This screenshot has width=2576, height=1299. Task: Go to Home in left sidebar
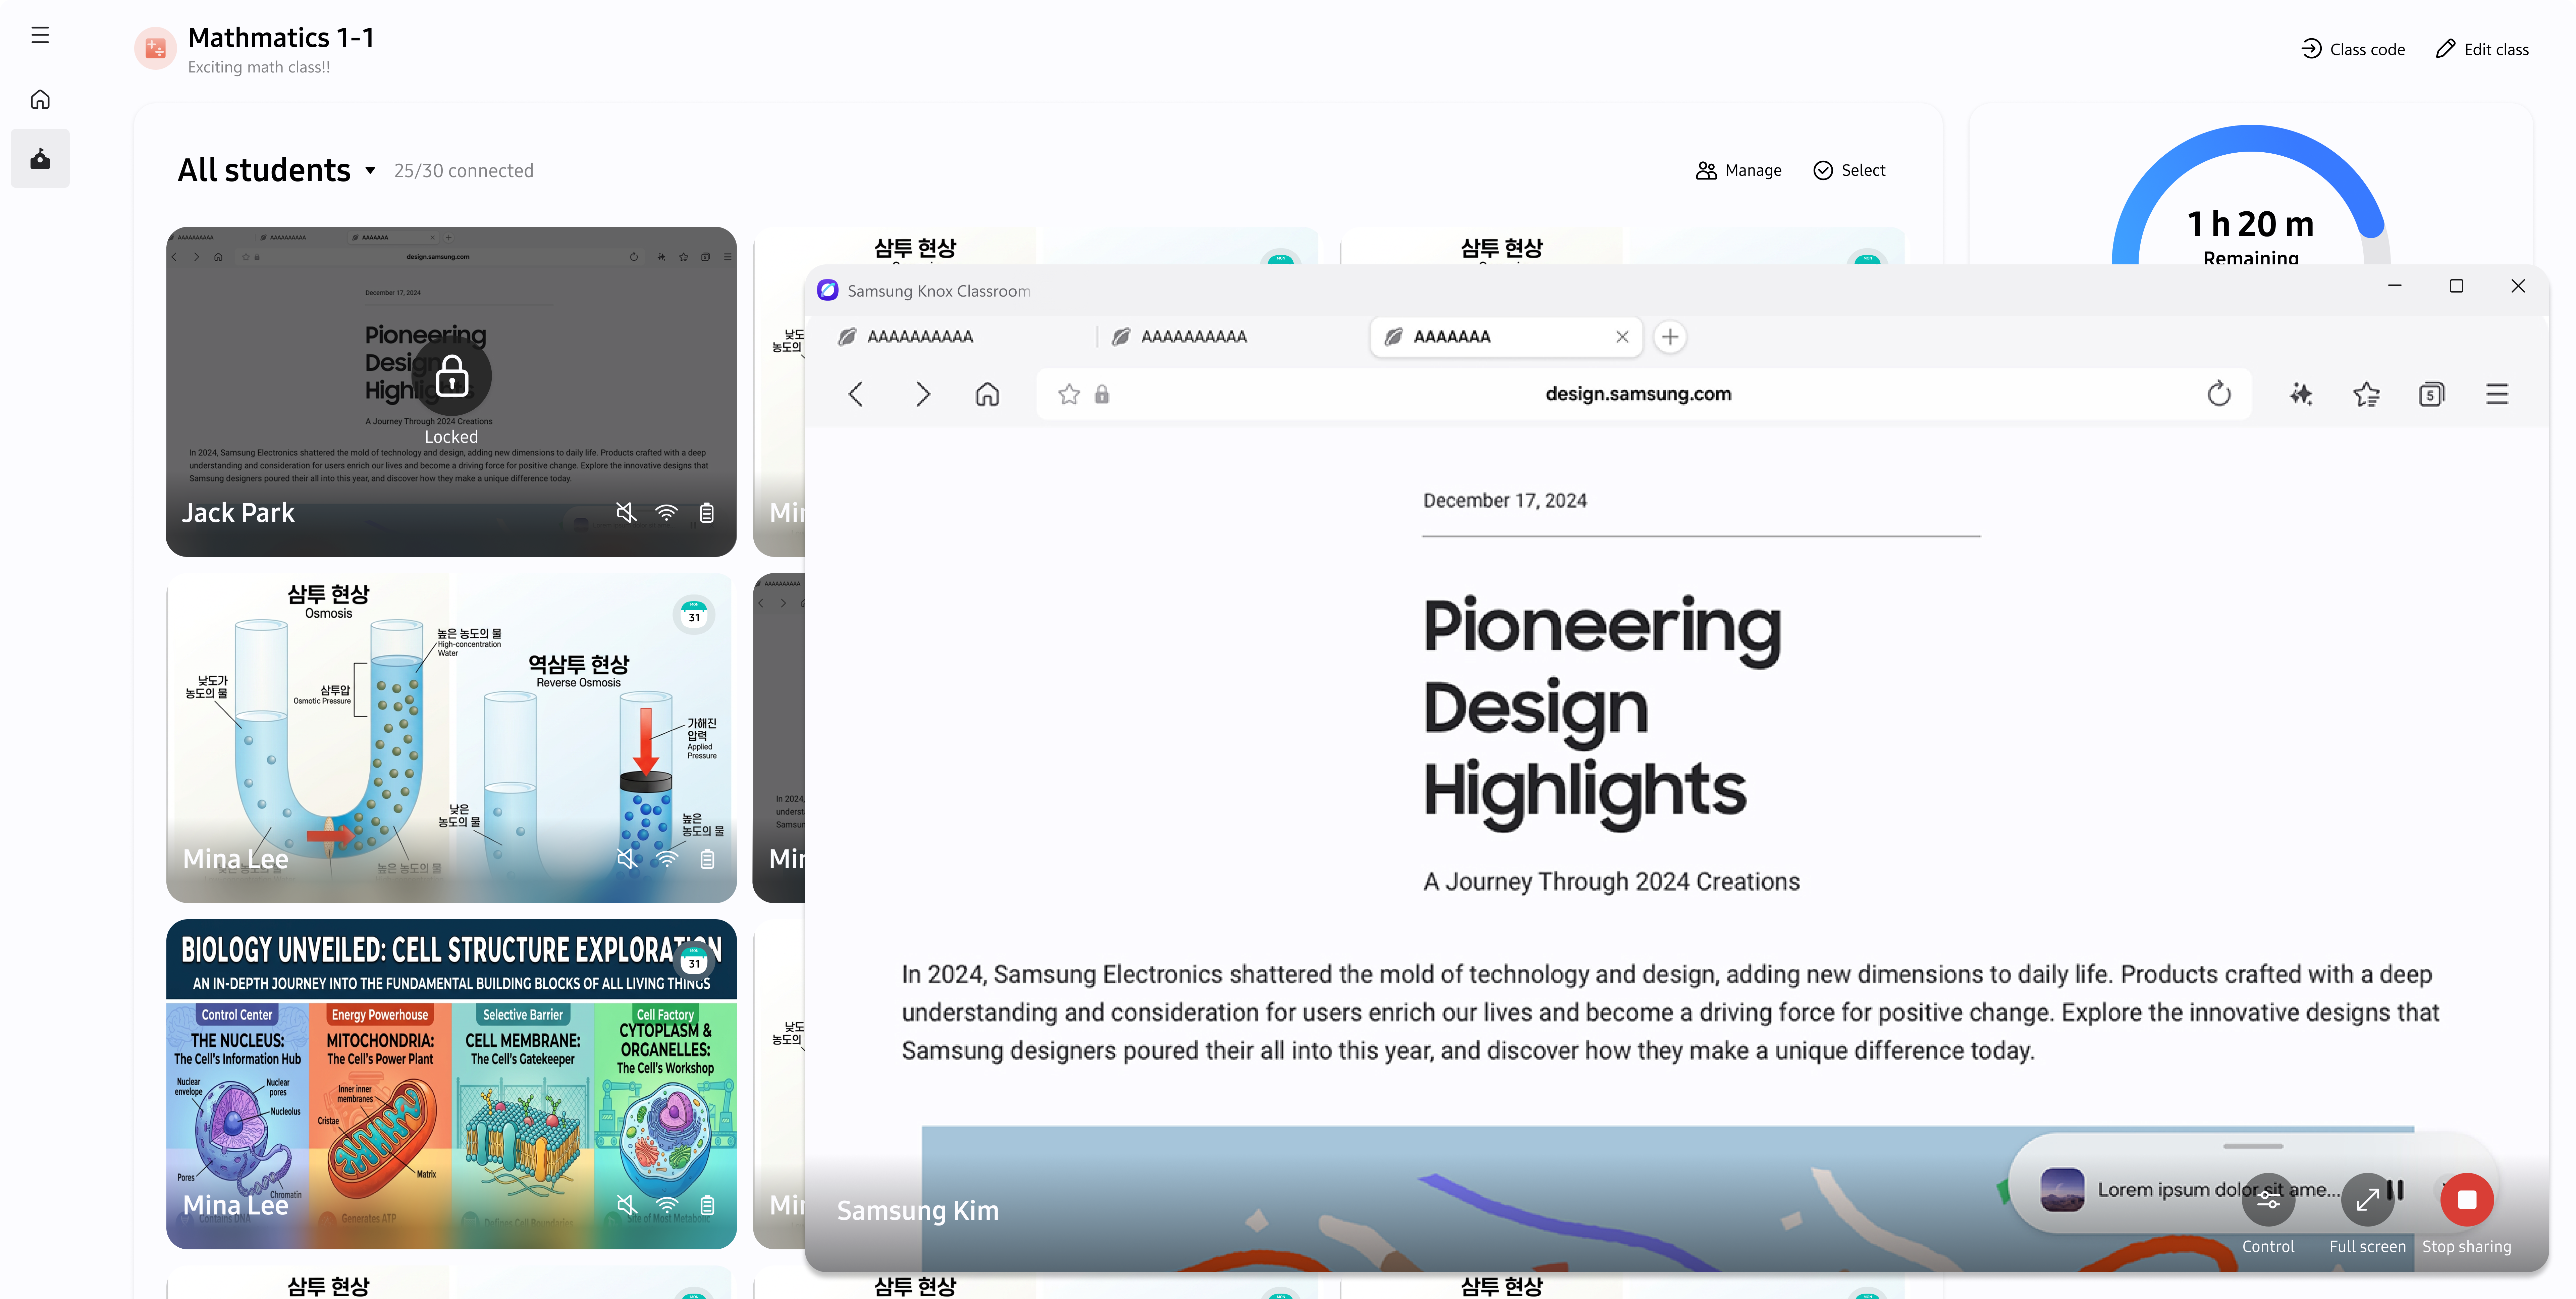pos(40,99)
